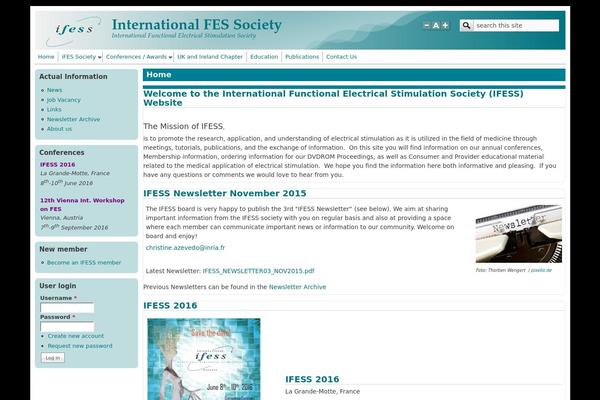The width and height of the screenshot is (600, 400).
Task: Click the 'Vienna, Austria' sidebar text
Action: 62,218
